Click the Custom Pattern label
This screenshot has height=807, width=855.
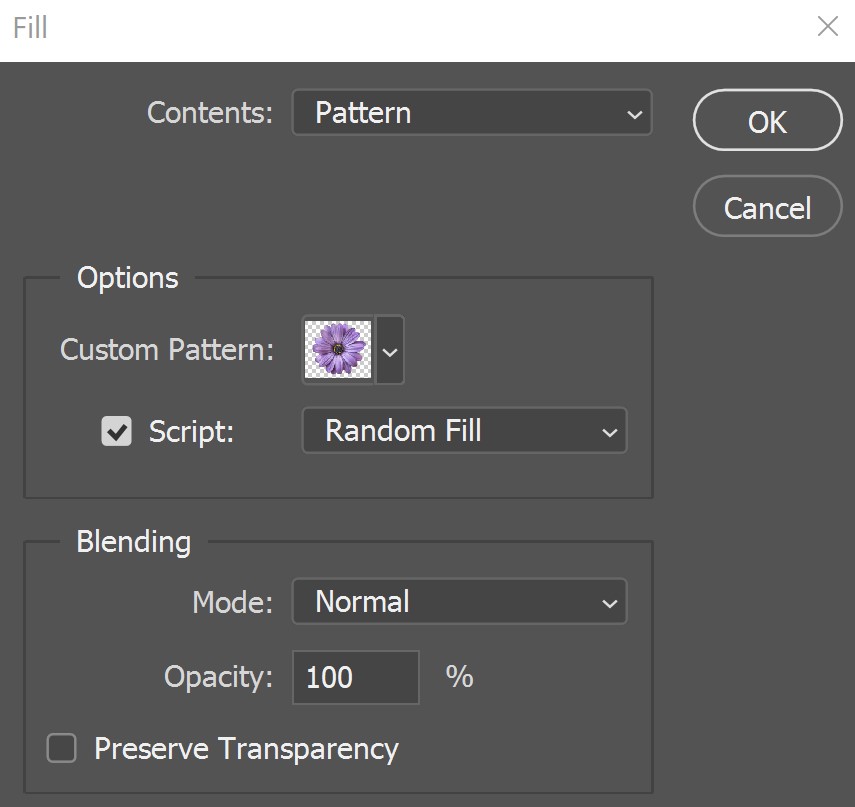click(x=167, y=350)
